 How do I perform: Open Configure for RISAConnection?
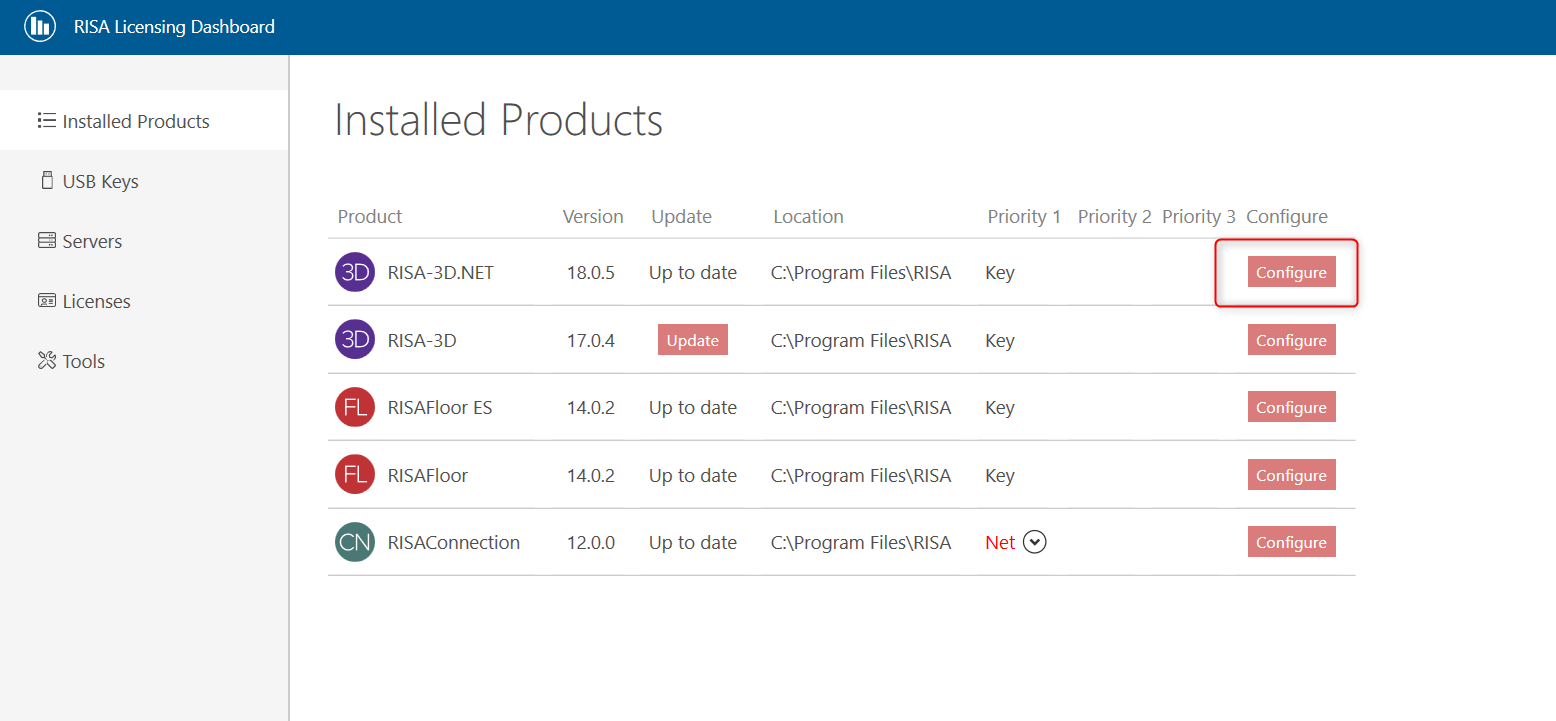[1291, 542]
